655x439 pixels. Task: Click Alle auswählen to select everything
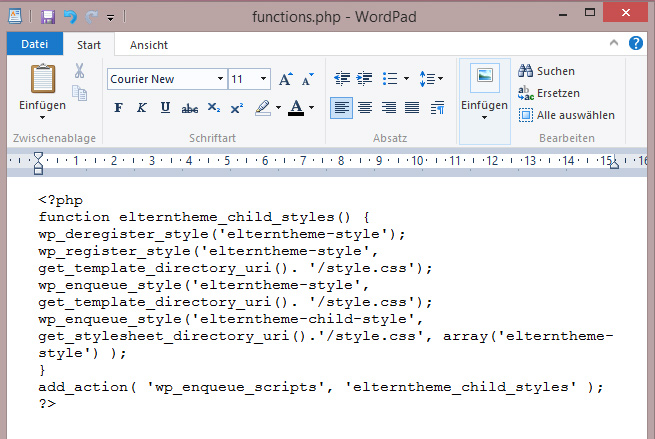pyautogui.click(x=566, y=115)
